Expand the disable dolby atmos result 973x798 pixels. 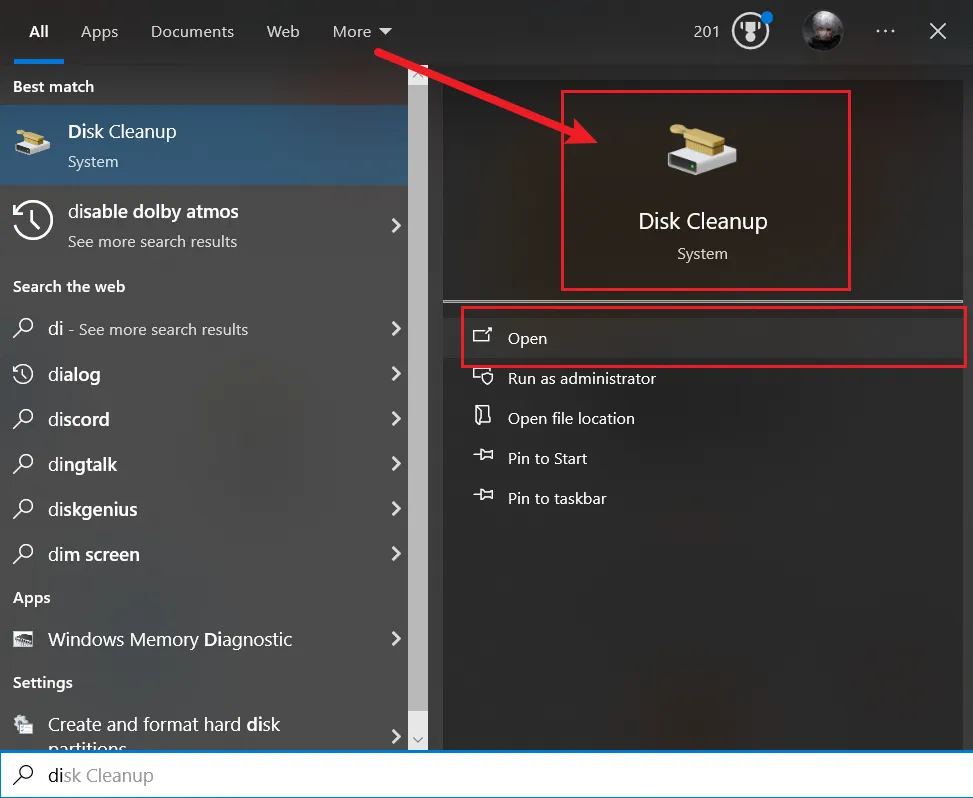point(396,225)
